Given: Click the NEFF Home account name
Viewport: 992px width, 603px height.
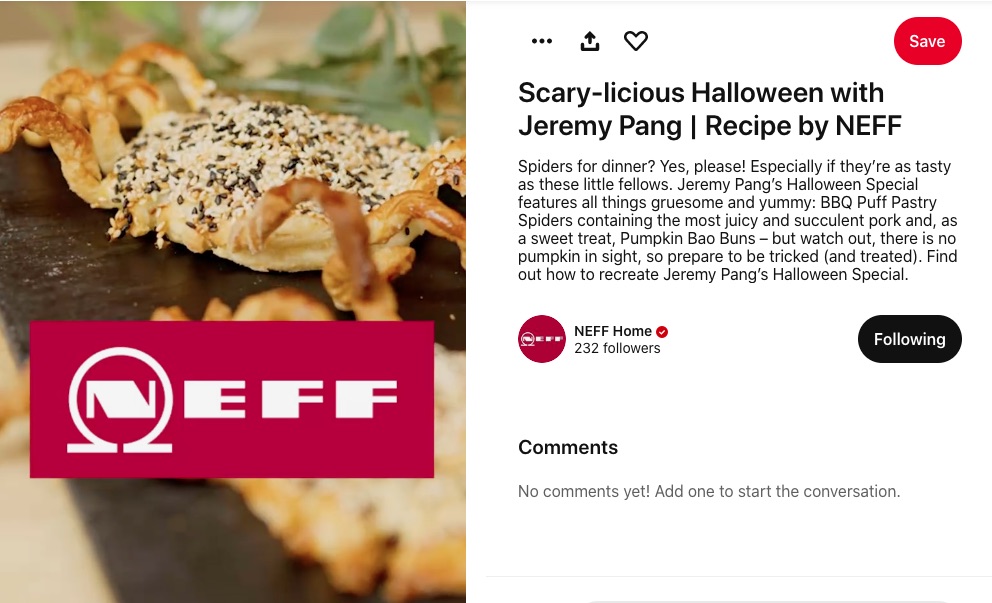Looking at the screenshot, I should 612,331.
